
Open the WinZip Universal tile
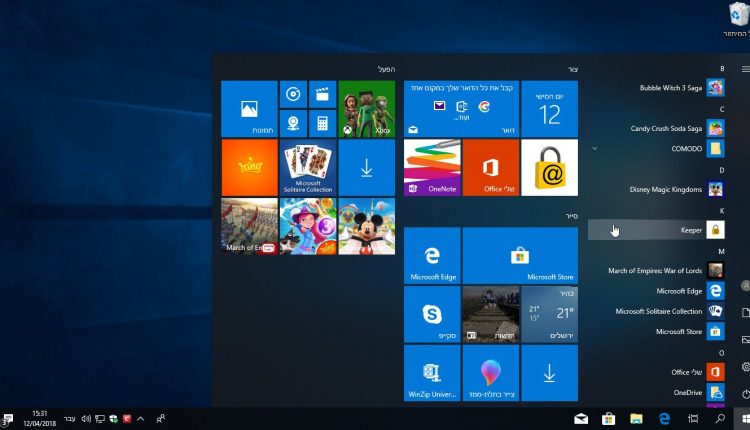point(432,373)
